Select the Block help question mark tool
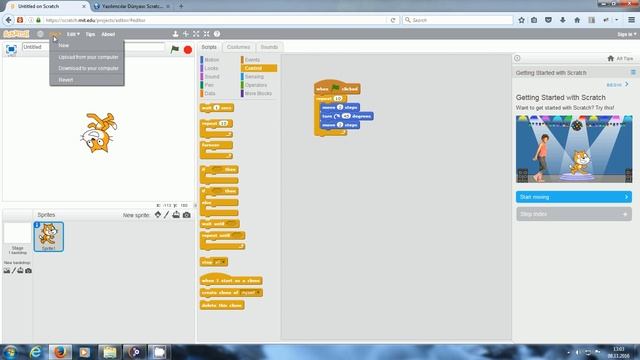This screenshot has height=360, width=640. 217,34
